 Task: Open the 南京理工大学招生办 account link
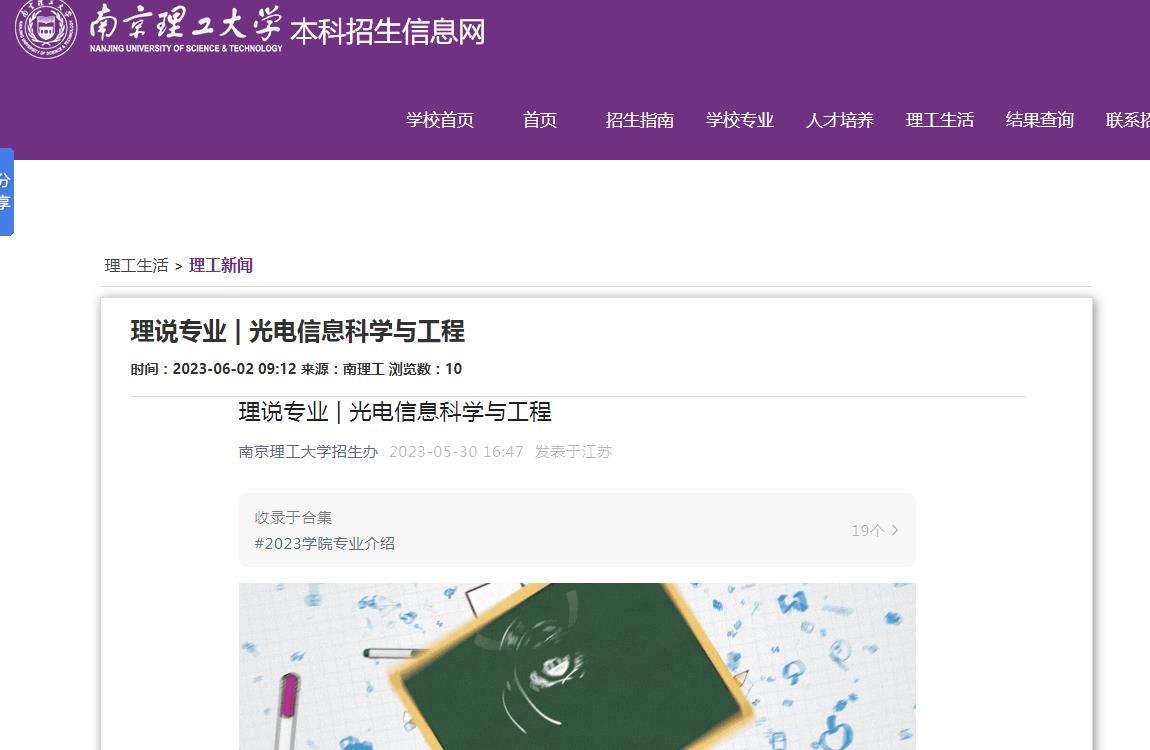pyautogui.click(x=308, y=452)
